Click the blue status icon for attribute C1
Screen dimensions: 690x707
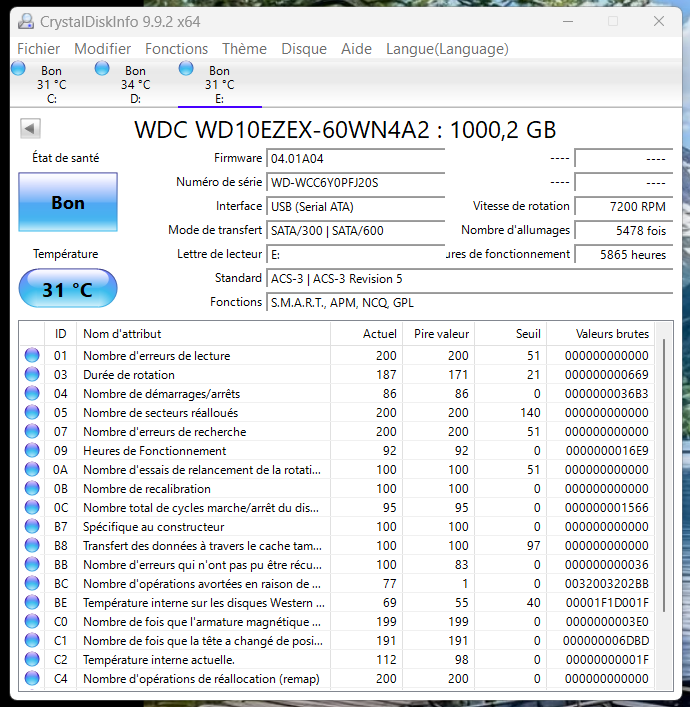pyautogui.click(x=32, y=640)
